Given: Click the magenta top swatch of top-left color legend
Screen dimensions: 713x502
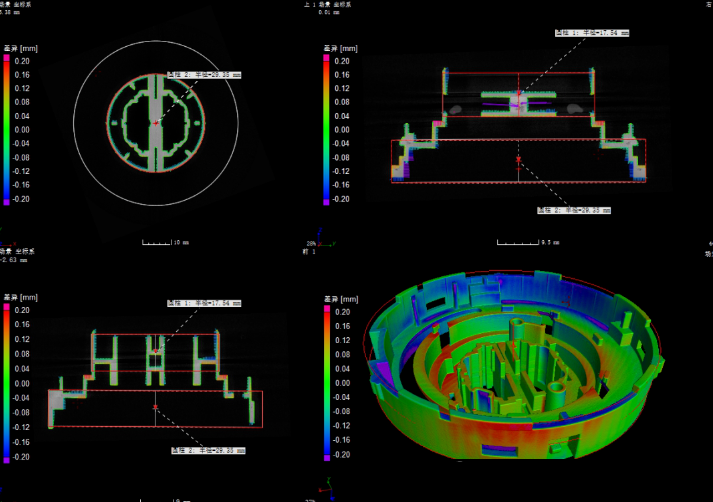Looking at the screenshot, I should [7, 58].
